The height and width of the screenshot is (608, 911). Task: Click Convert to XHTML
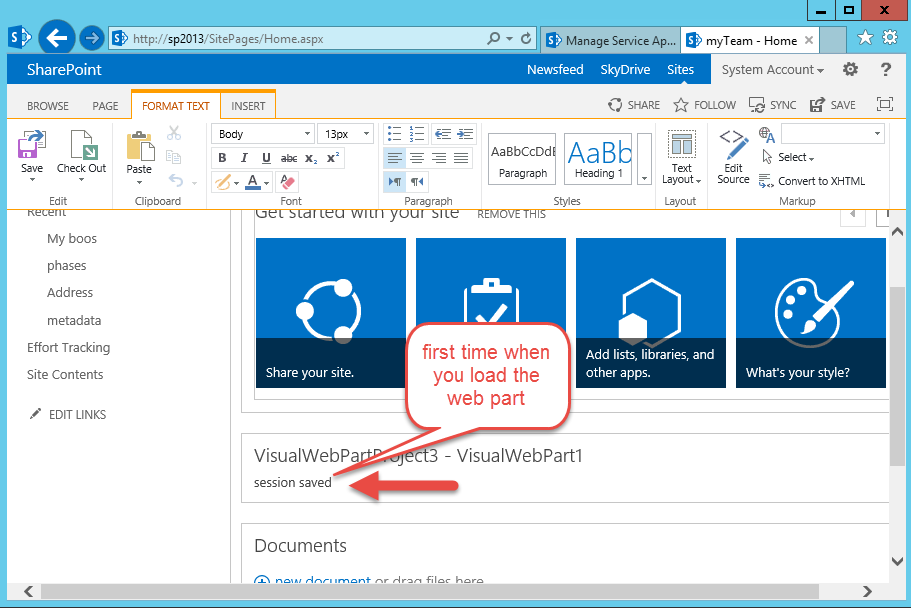pyautogui.click(x=812, y=181)
